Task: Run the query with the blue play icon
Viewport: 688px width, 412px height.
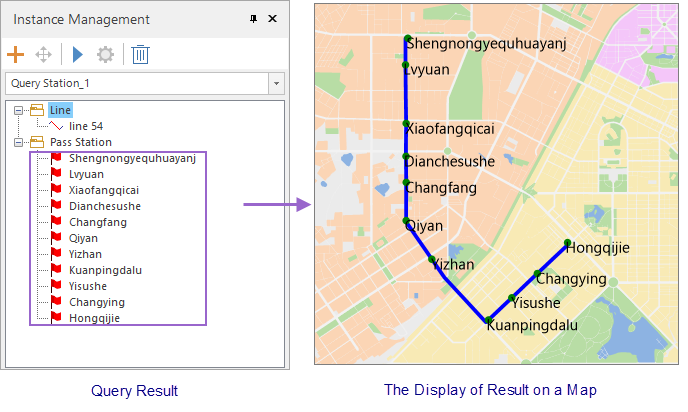Action: [78, 54]
